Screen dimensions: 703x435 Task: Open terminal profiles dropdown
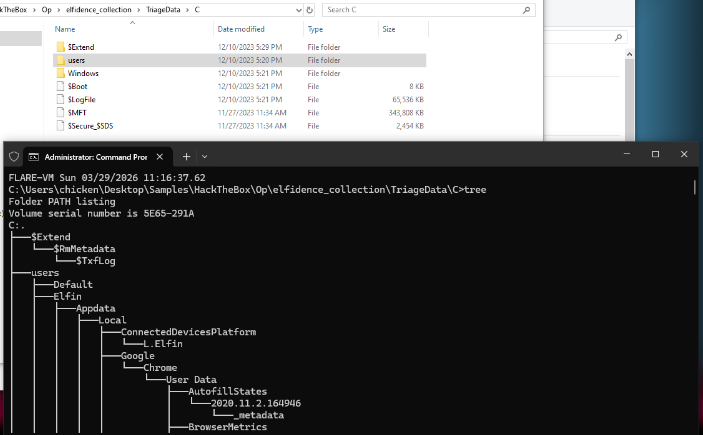click(x=205, y=156)
